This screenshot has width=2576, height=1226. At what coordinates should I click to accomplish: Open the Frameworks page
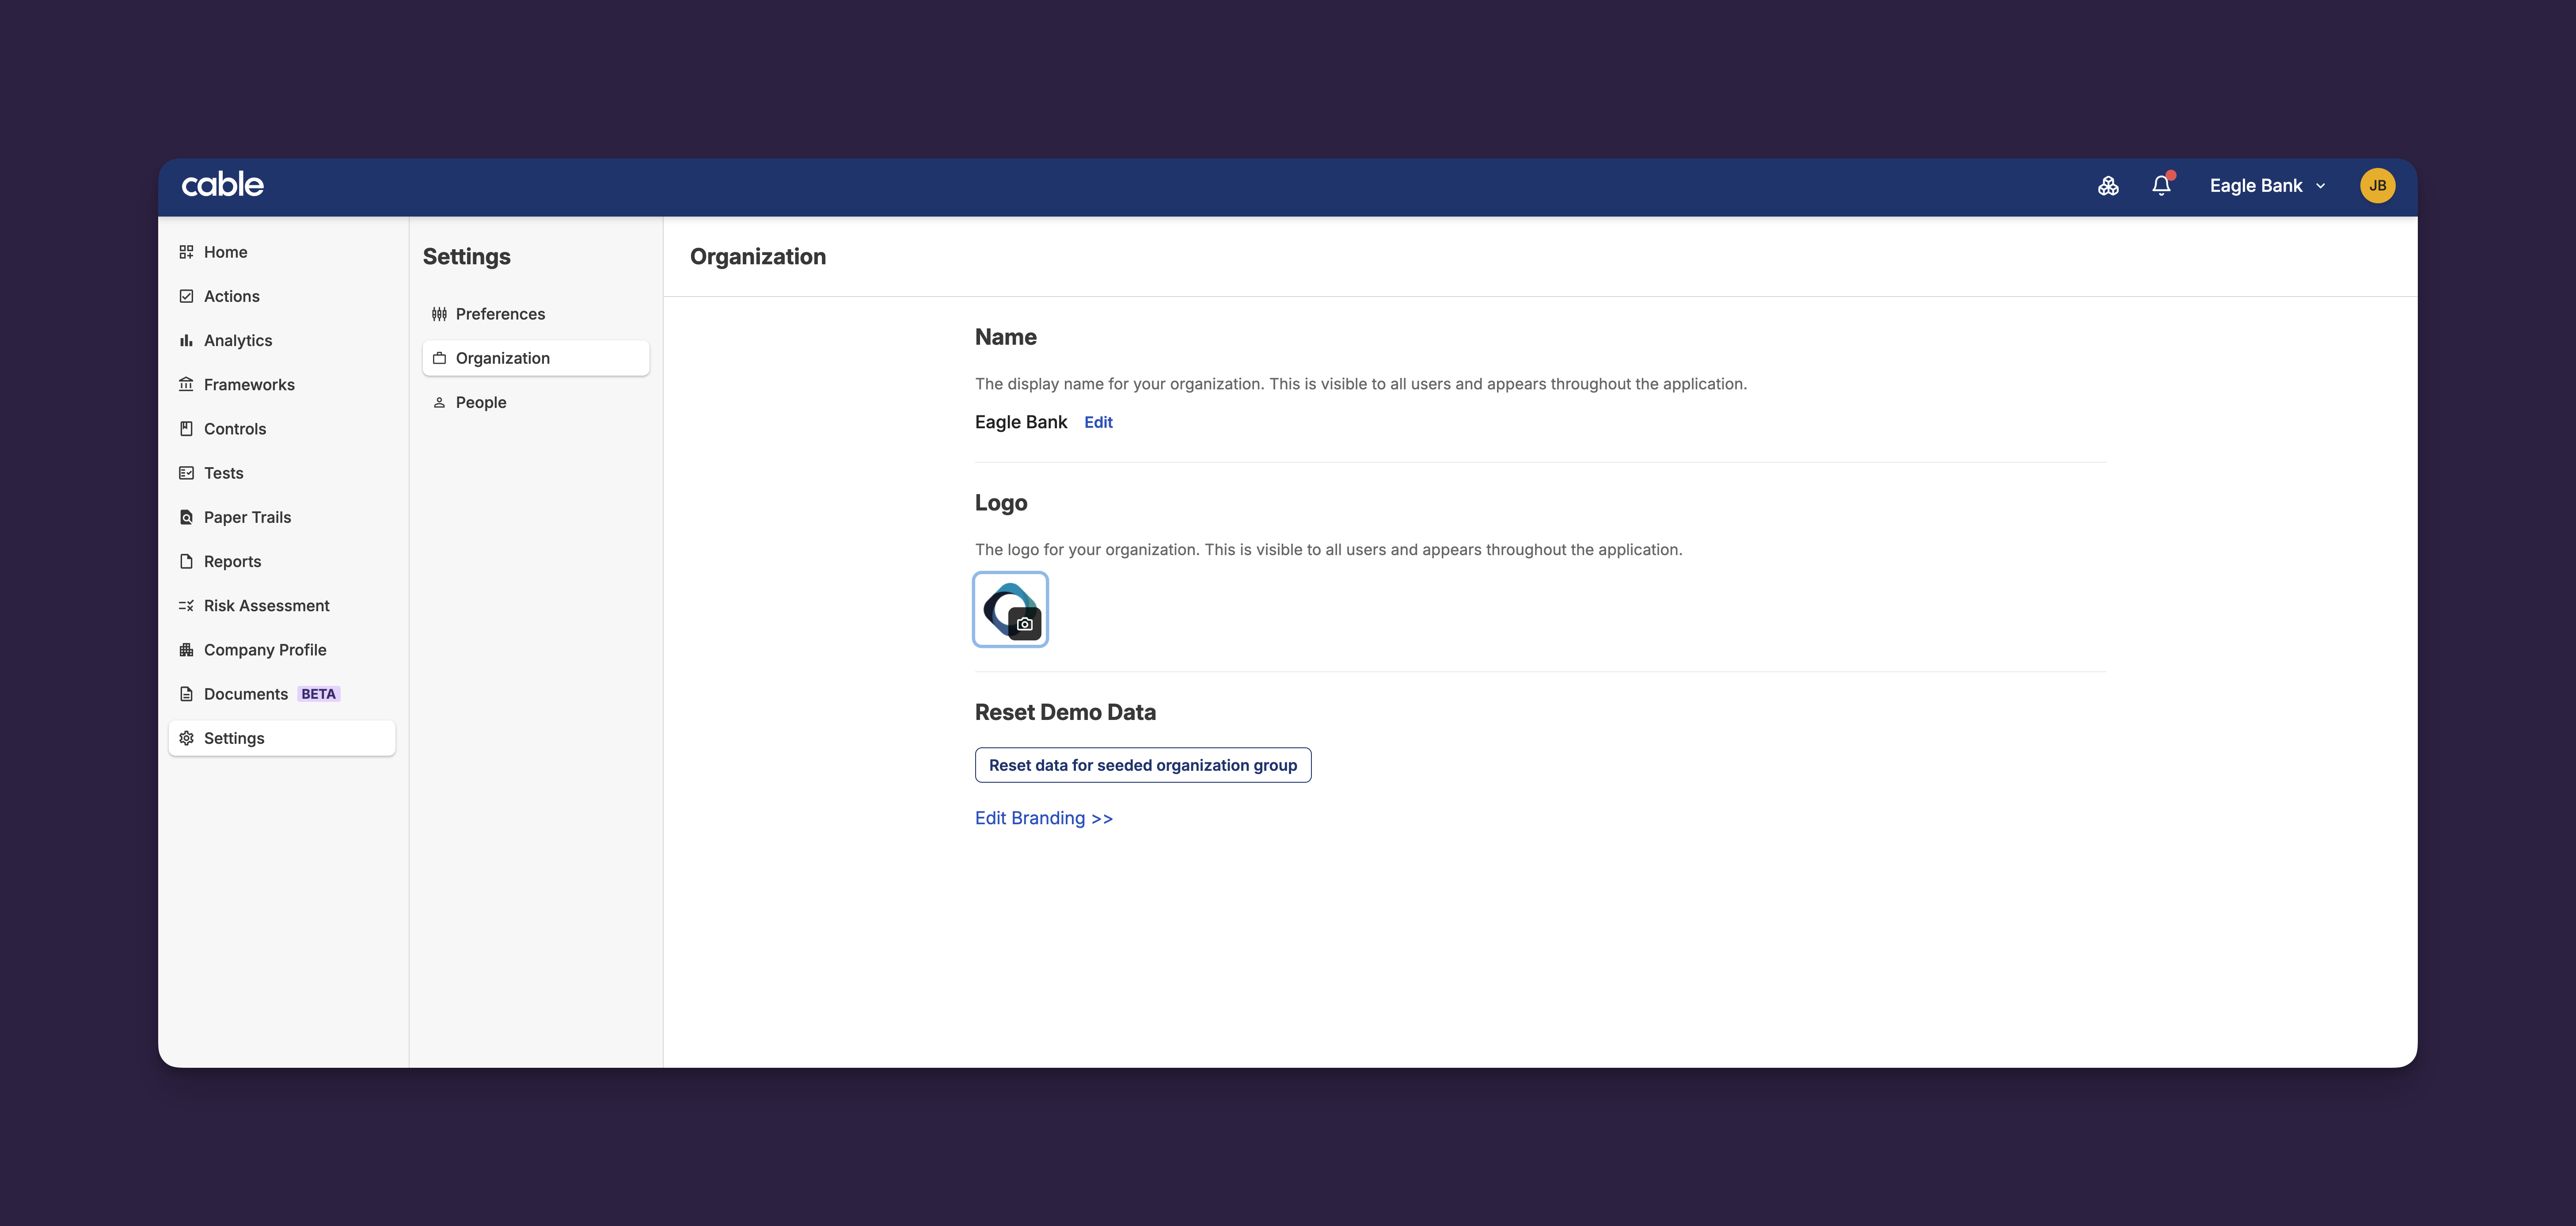click(282, 384)
